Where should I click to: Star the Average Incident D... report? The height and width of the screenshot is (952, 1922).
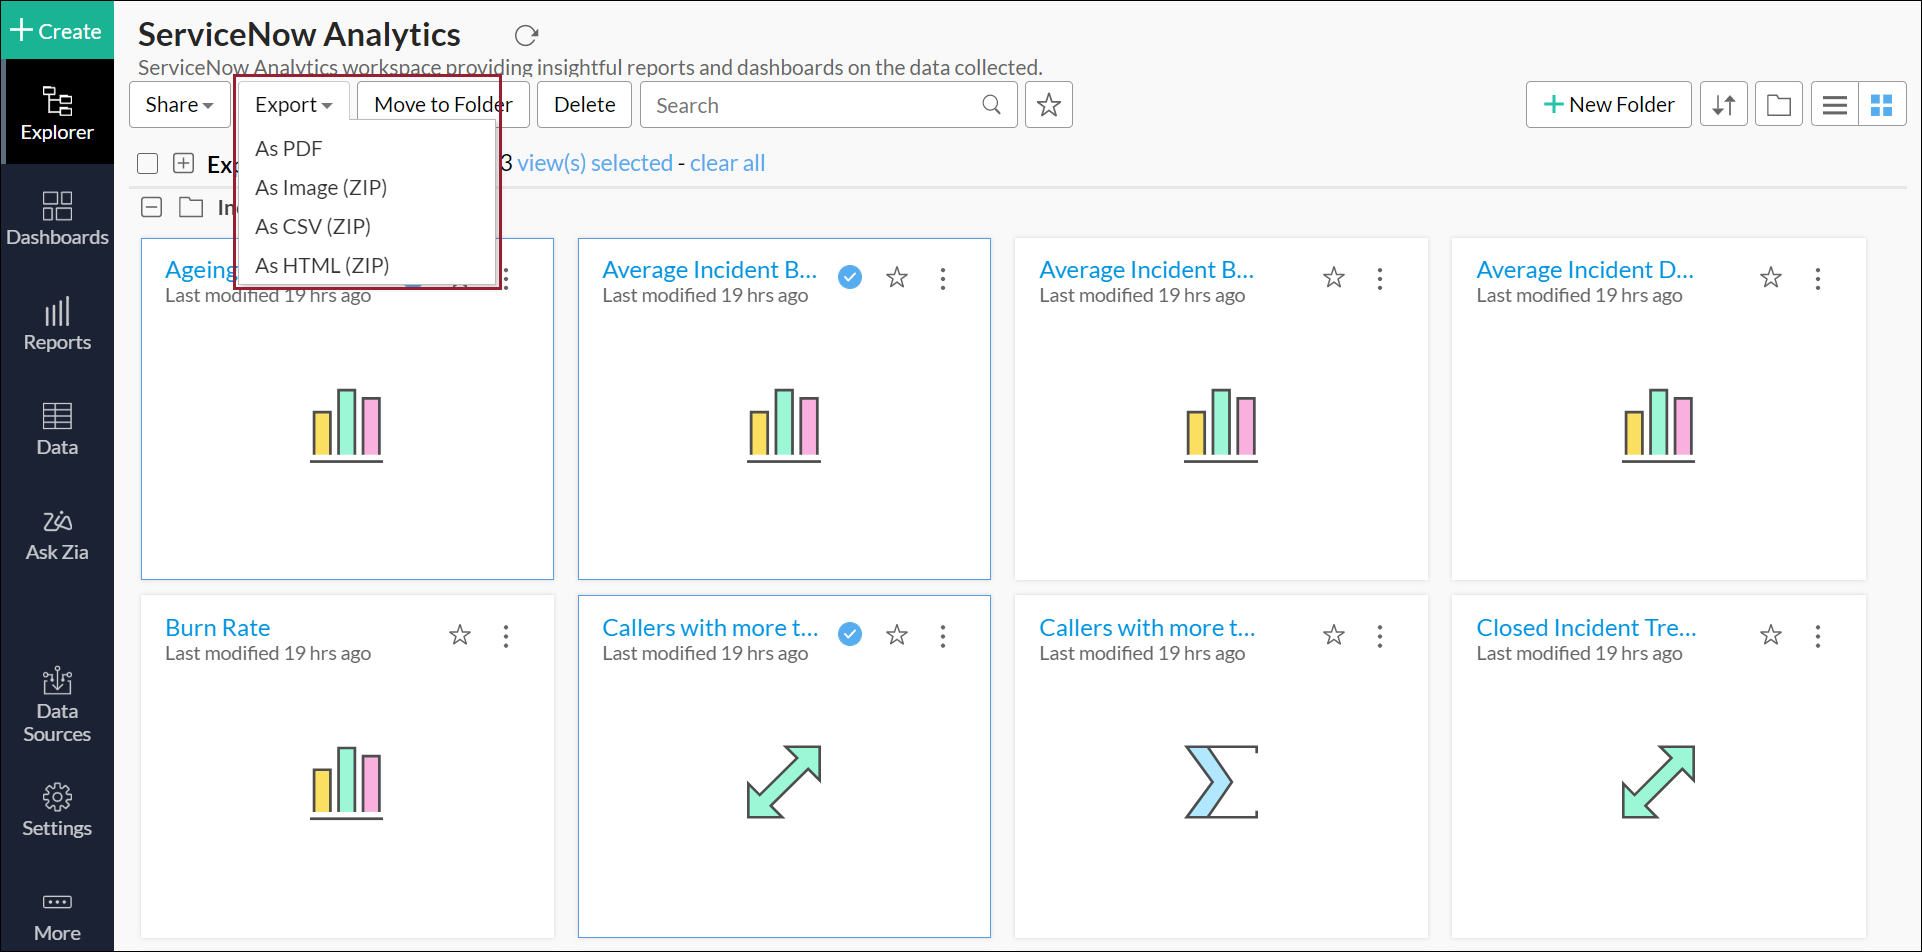point(1771,277)
